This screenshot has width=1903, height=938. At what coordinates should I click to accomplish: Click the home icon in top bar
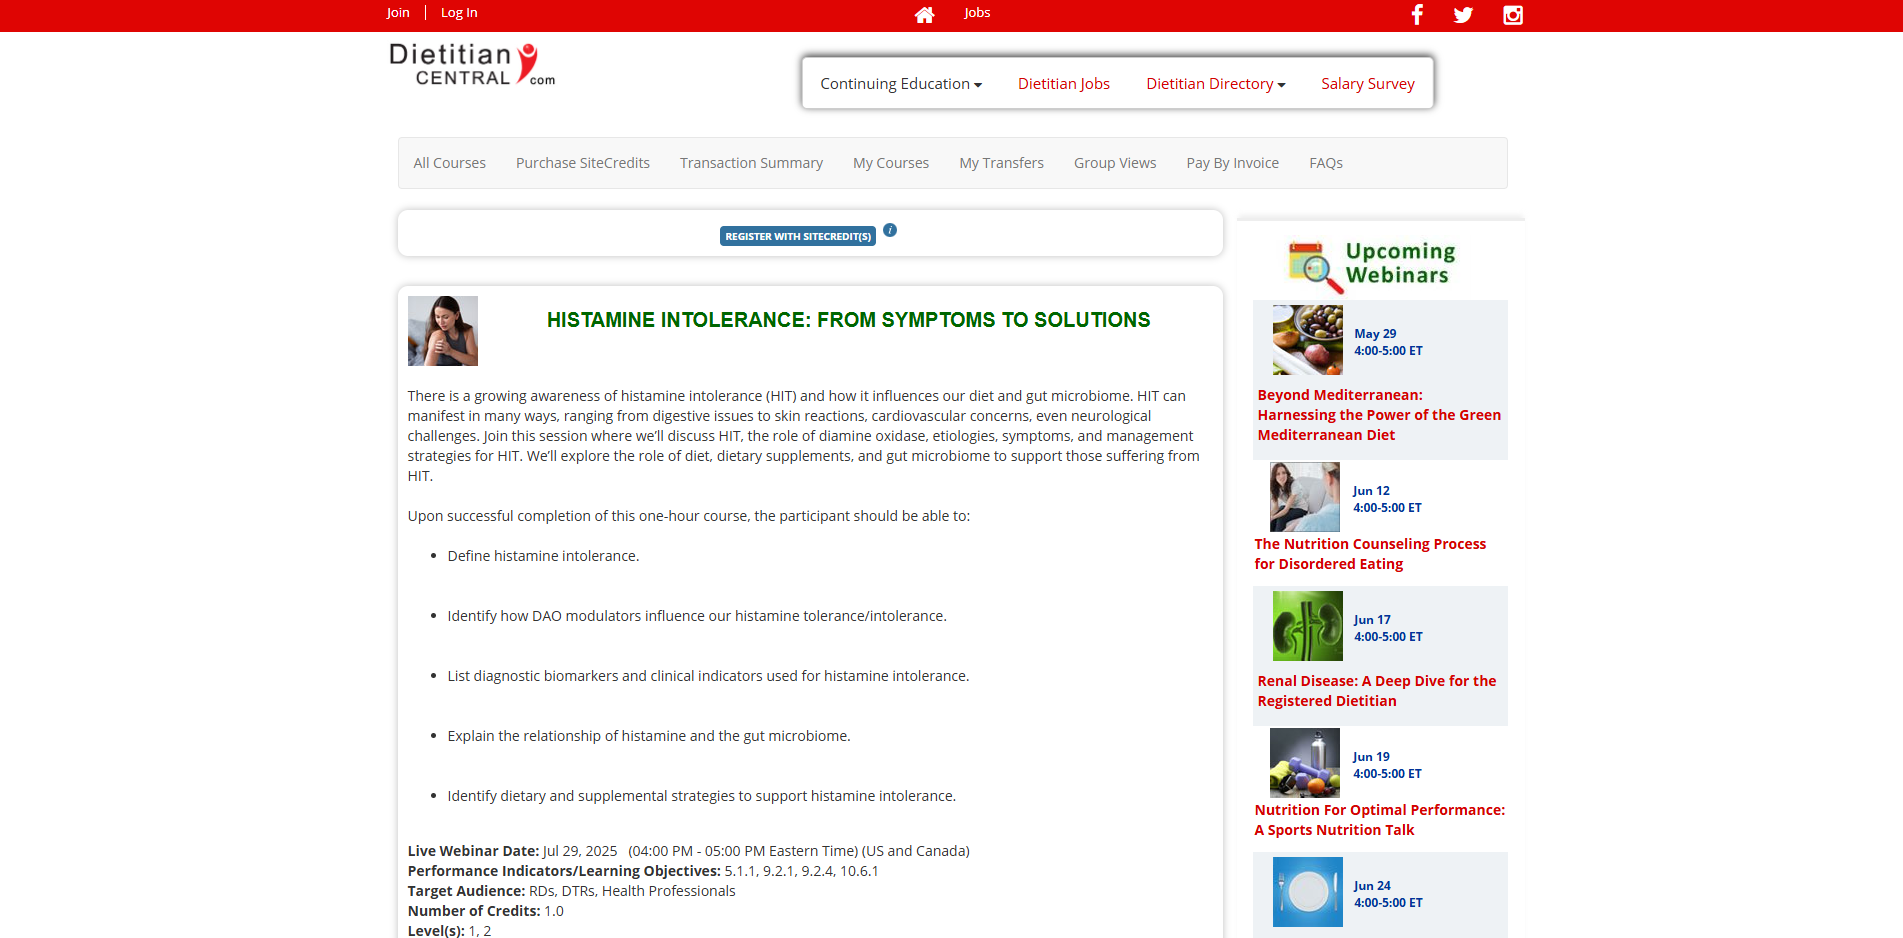[924, 14]
